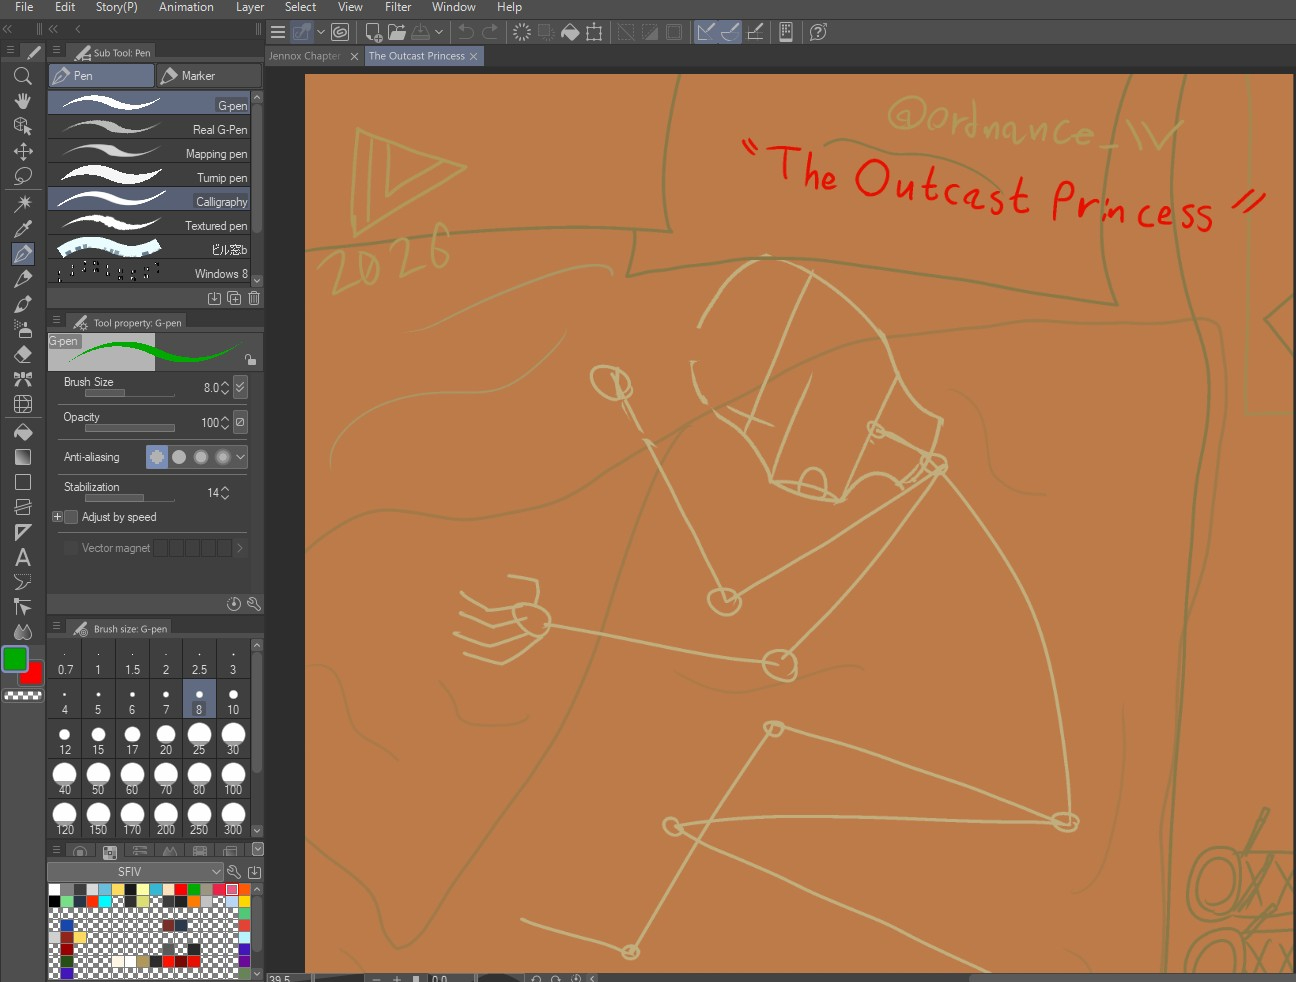Image resolution: width=1296 pixels, height=982 pixels.
Task: Expand the Adjust by speed options
Action: (57, 517)
